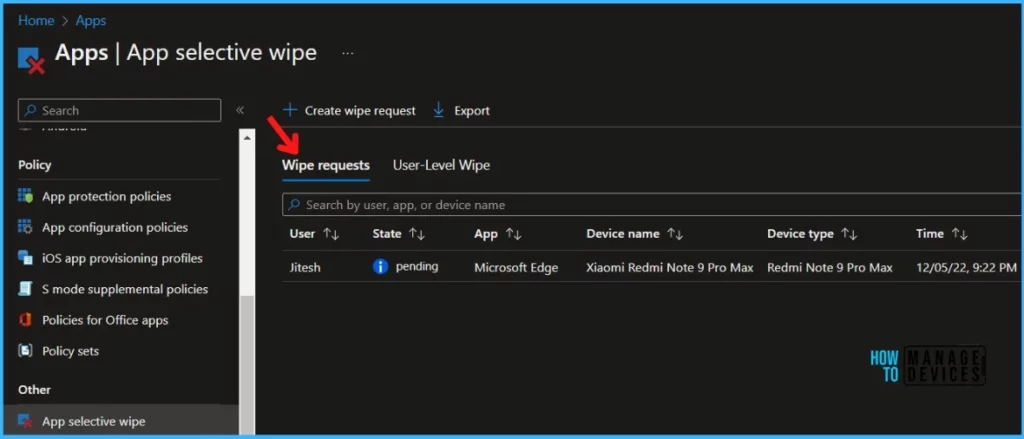Viewport: 1024px width, 439px height.
Task: Click the magnifier icon in sidebar search
Action: tap(30, 110)
